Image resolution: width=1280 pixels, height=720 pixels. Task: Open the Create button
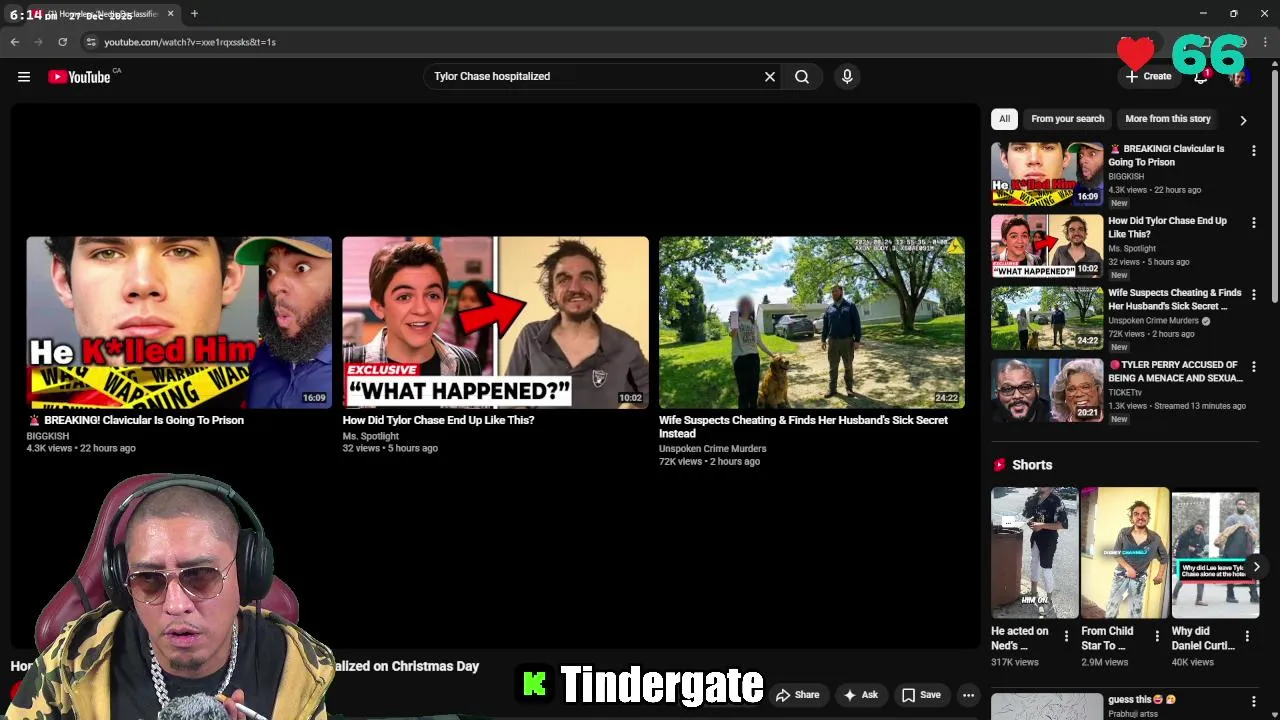coord(1148,77)
